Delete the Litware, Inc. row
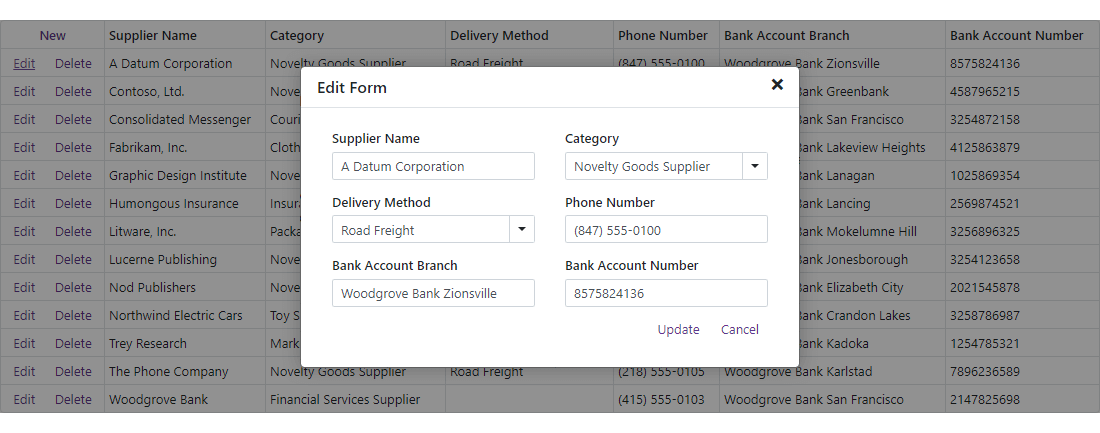The image size is (1100, 433). [x=73, y=232]
